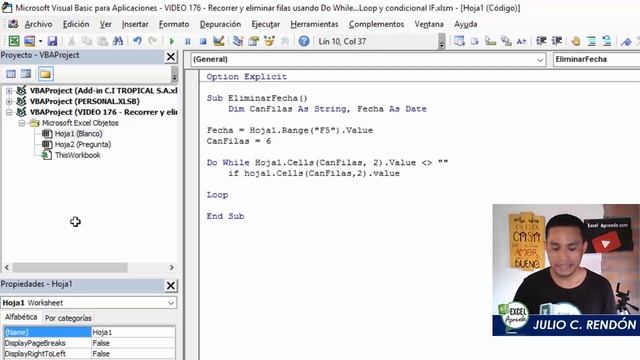Click the View Microsoft Excel icon
Screen dimensions: 640x360
[14, 41]
